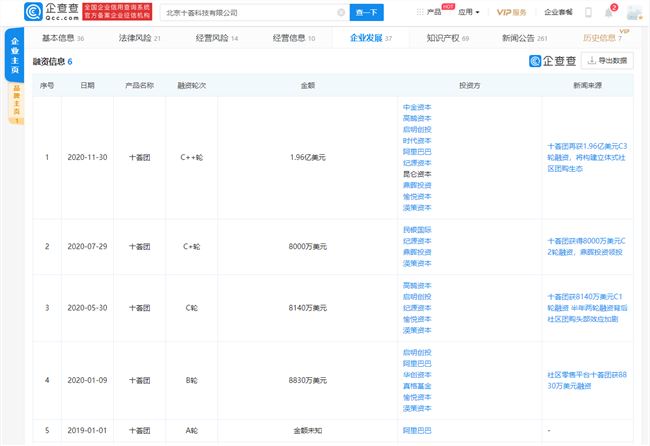Open the 产品 menu
Viewport: 650px width, 446px height.
pyautogui.click(x=434, y=12)
